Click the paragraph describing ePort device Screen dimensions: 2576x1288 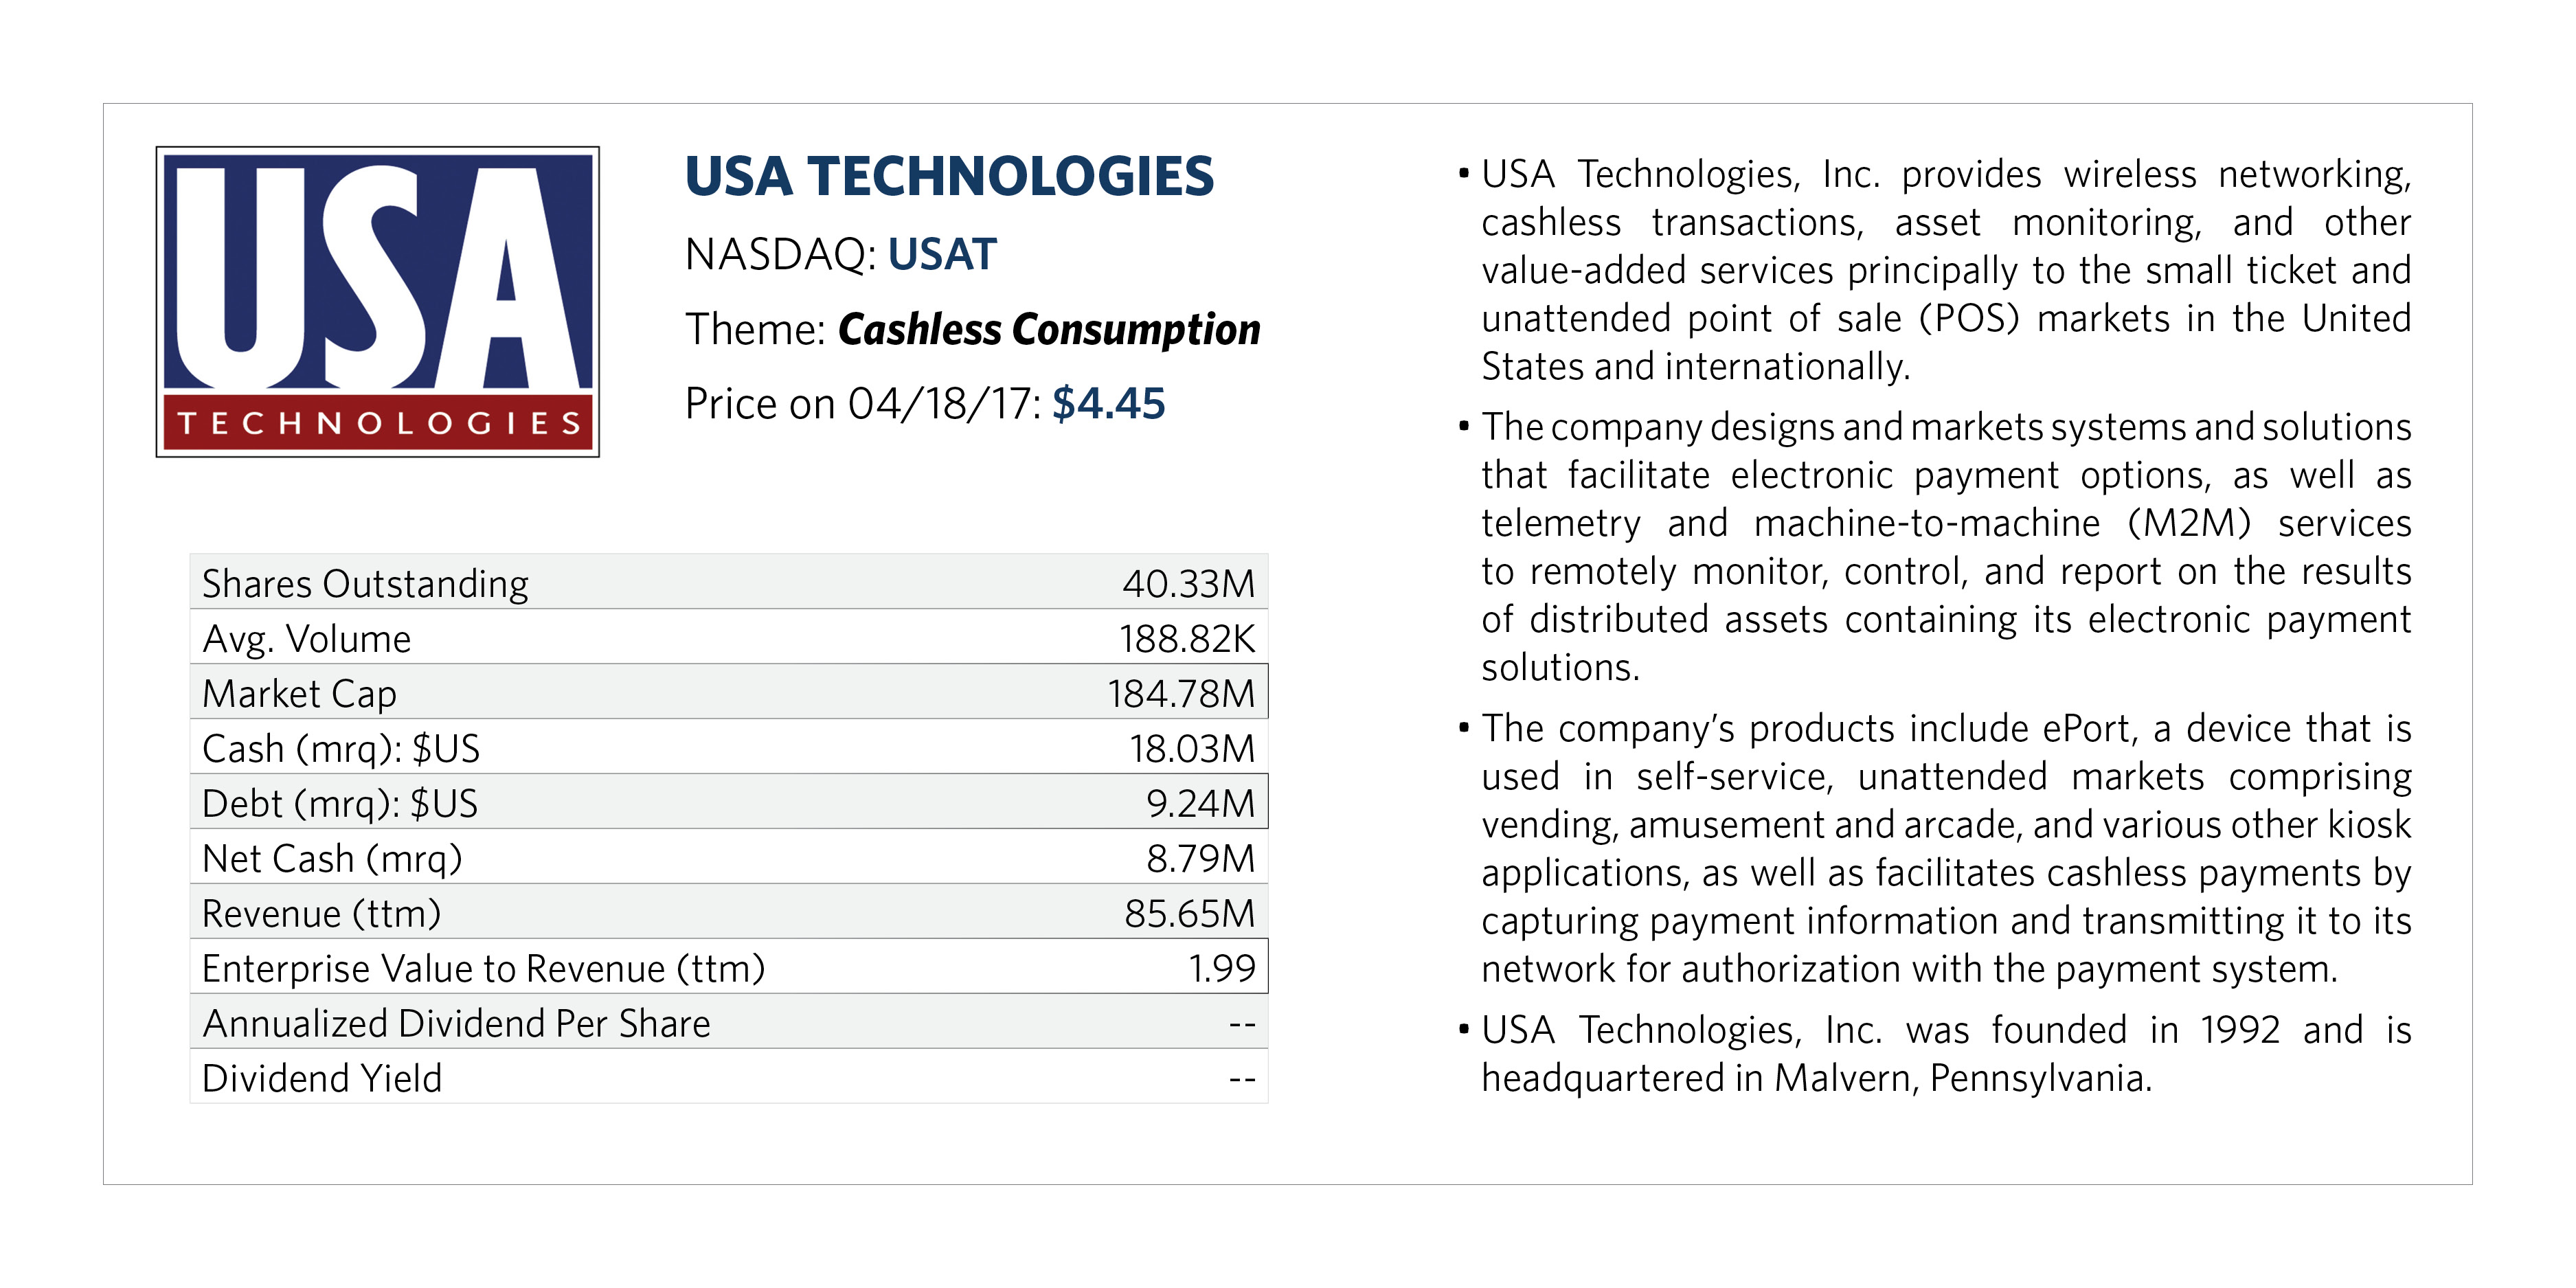pos(1935,848)
